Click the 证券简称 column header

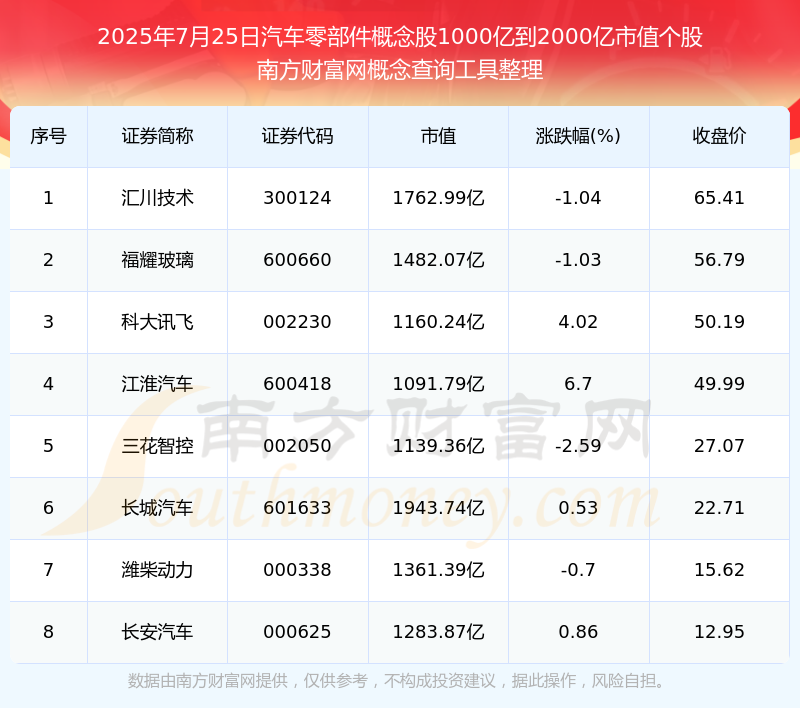[x=157, y=136]
